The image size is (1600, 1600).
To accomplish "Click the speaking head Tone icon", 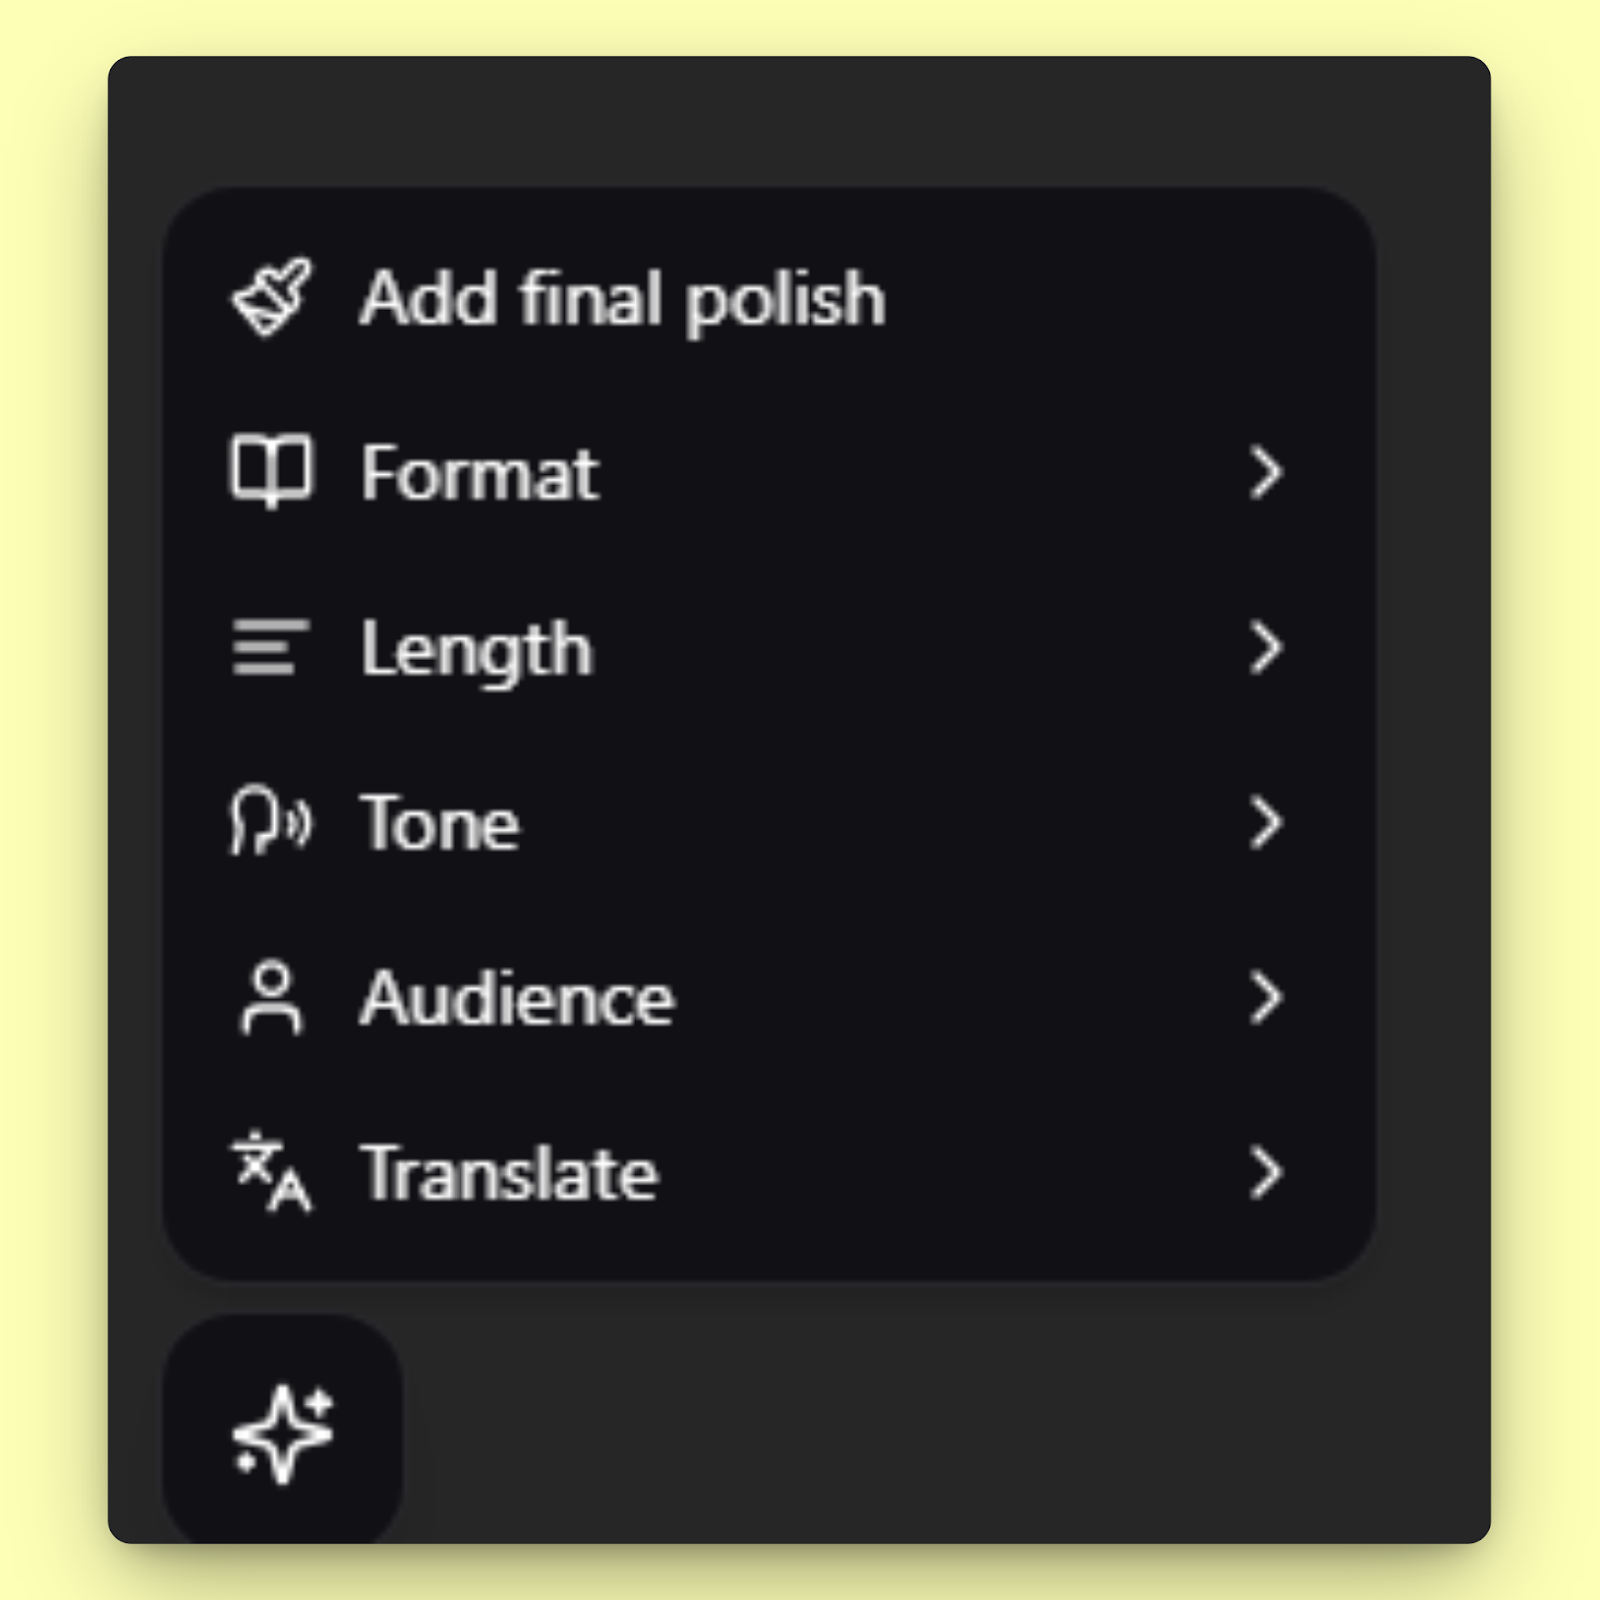I will coord(271,821).
